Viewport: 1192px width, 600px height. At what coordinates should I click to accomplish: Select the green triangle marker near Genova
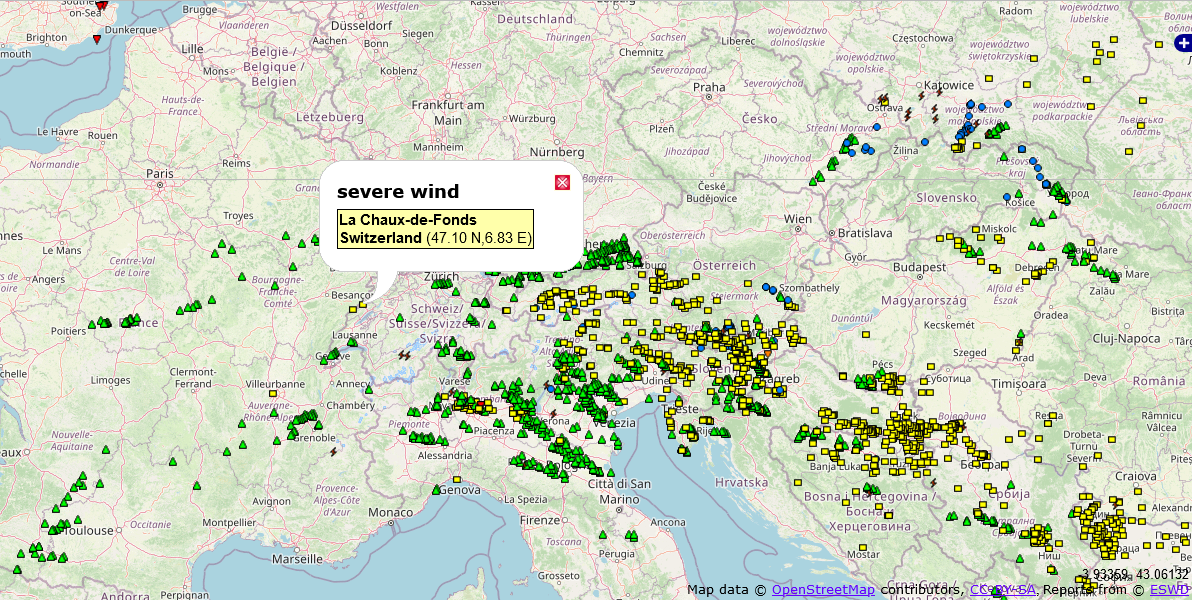click(438, 490)
